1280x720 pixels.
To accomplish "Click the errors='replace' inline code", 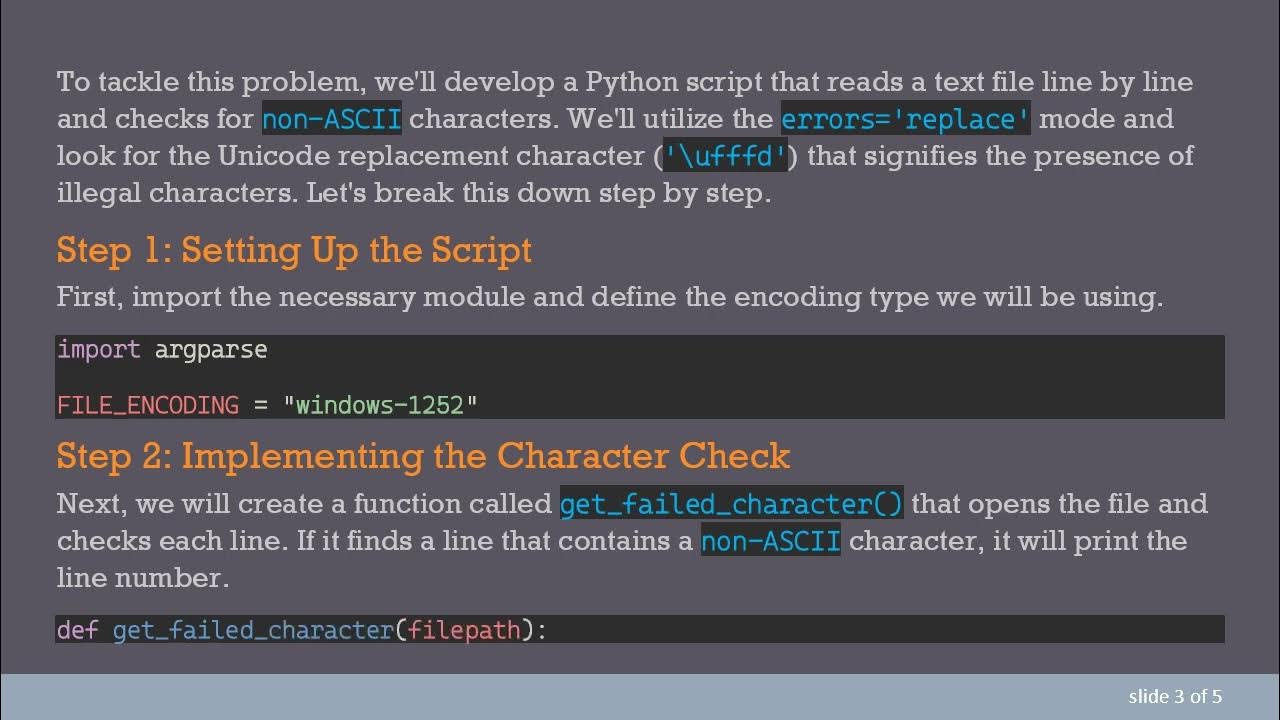I will pos(905,120).
